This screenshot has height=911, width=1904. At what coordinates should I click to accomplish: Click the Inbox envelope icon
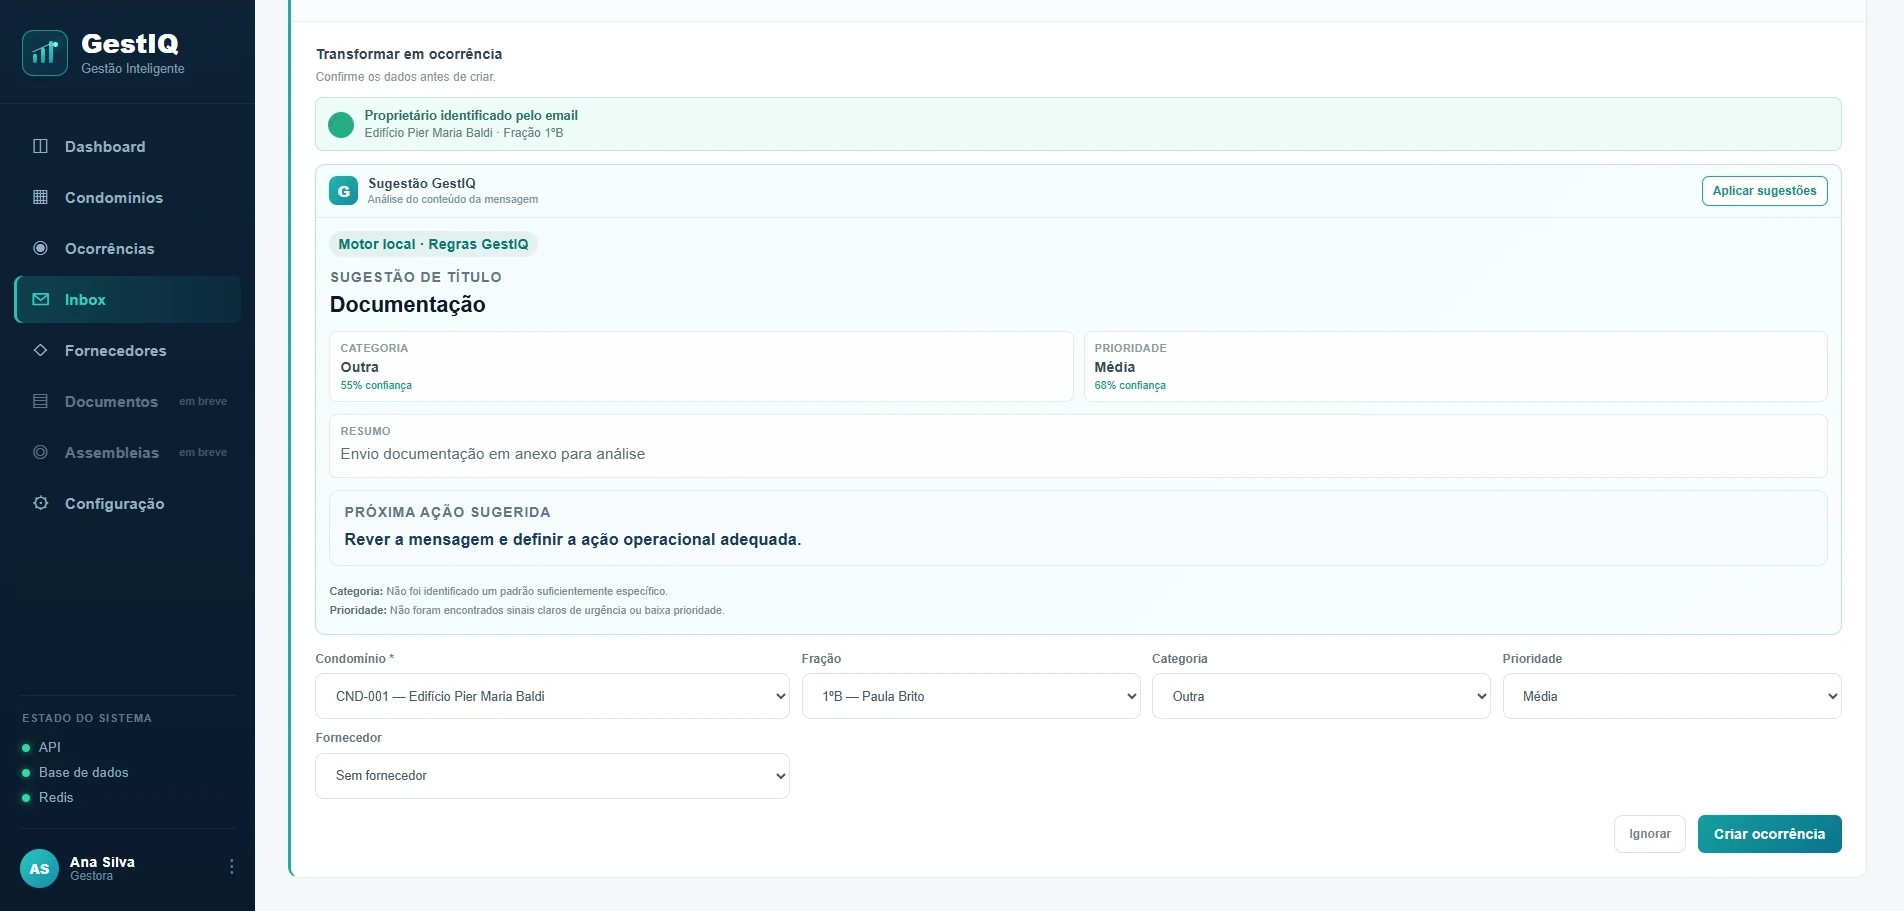40,299
